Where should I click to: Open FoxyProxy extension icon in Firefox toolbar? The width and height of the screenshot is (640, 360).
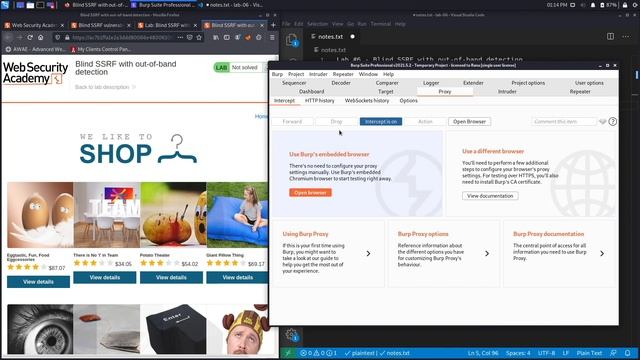coord(248,37)
